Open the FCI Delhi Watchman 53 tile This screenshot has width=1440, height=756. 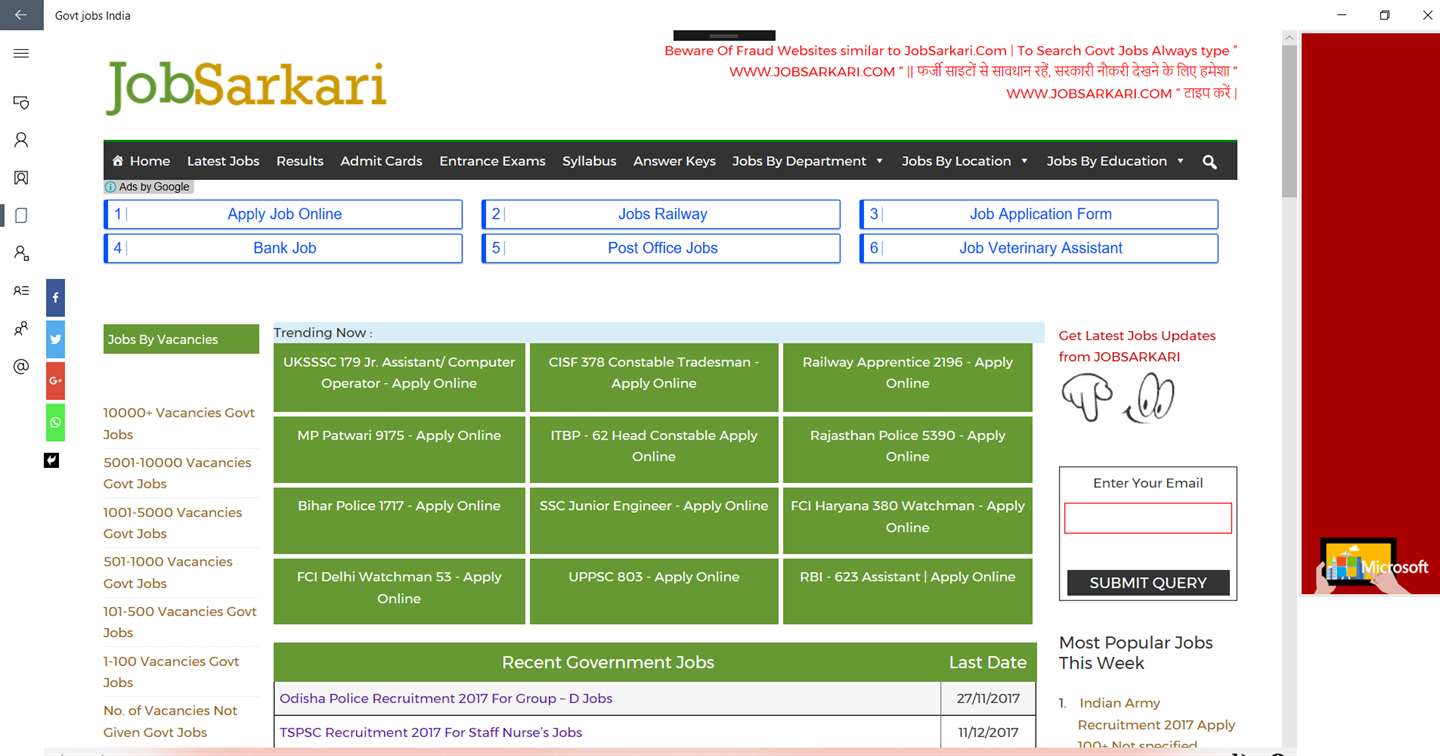399,591
